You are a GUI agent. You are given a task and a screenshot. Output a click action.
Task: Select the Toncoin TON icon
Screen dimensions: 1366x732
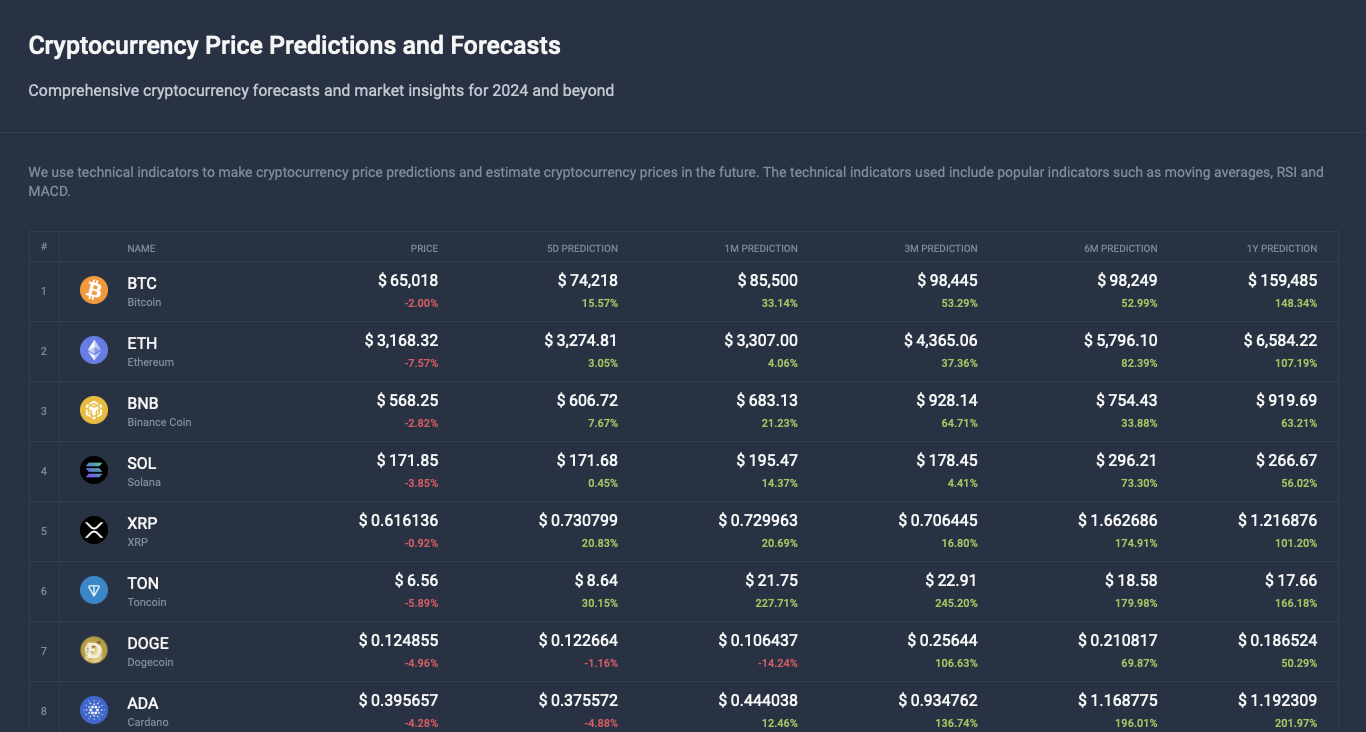point(93,590)
